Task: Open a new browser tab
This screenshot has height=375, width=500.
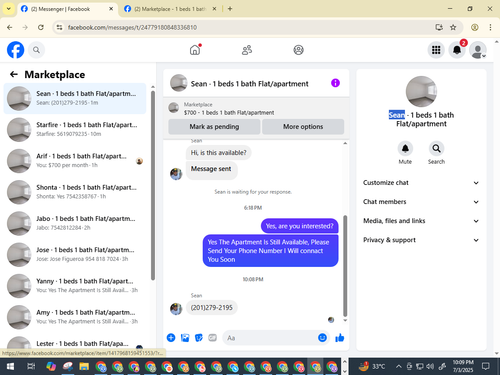Action: click(x=230, y=9)
